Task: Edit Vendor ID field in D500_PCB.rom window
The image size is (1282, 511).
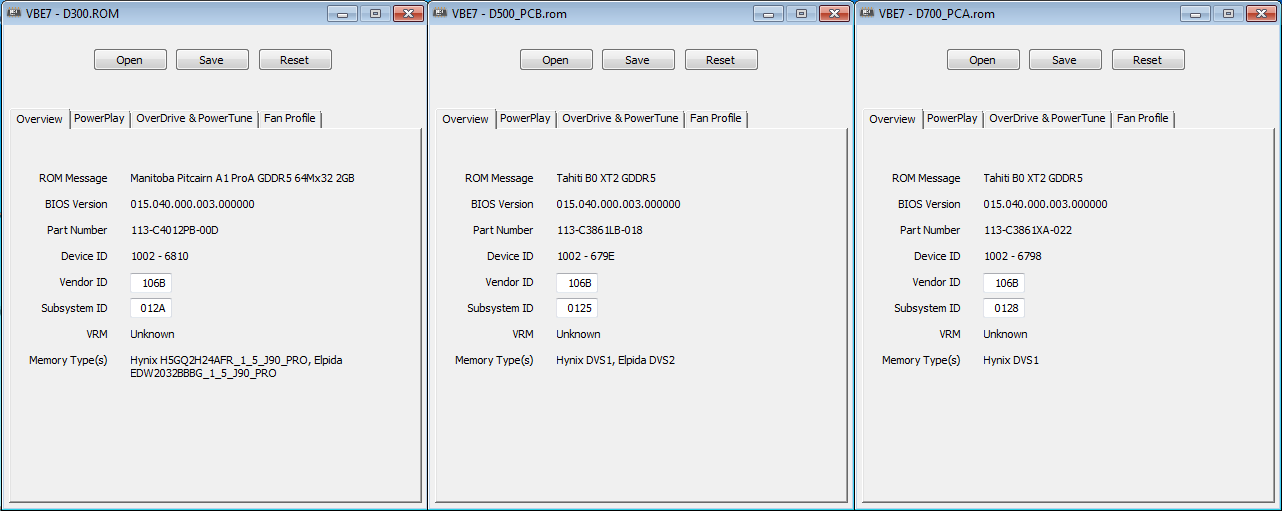Action: click(x=577, y=283)
